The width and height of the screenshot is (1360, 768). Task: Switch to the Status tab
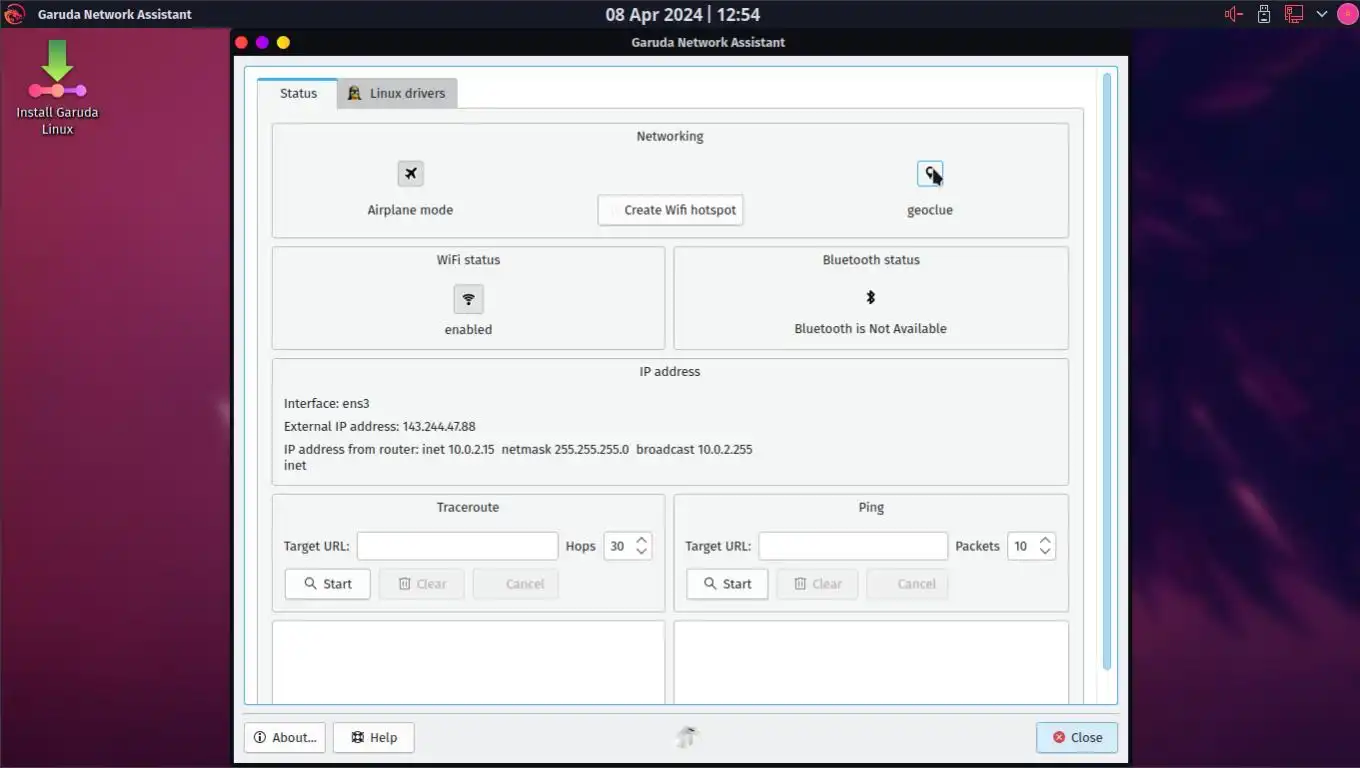(x=298, y=93)
